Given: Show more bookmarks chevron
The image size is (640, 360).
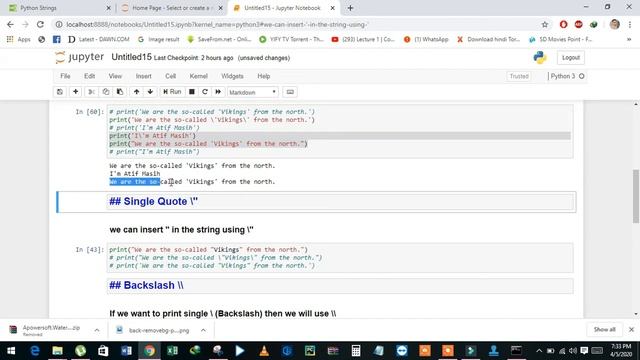Looking at the screenshot, I should [629, 39].
